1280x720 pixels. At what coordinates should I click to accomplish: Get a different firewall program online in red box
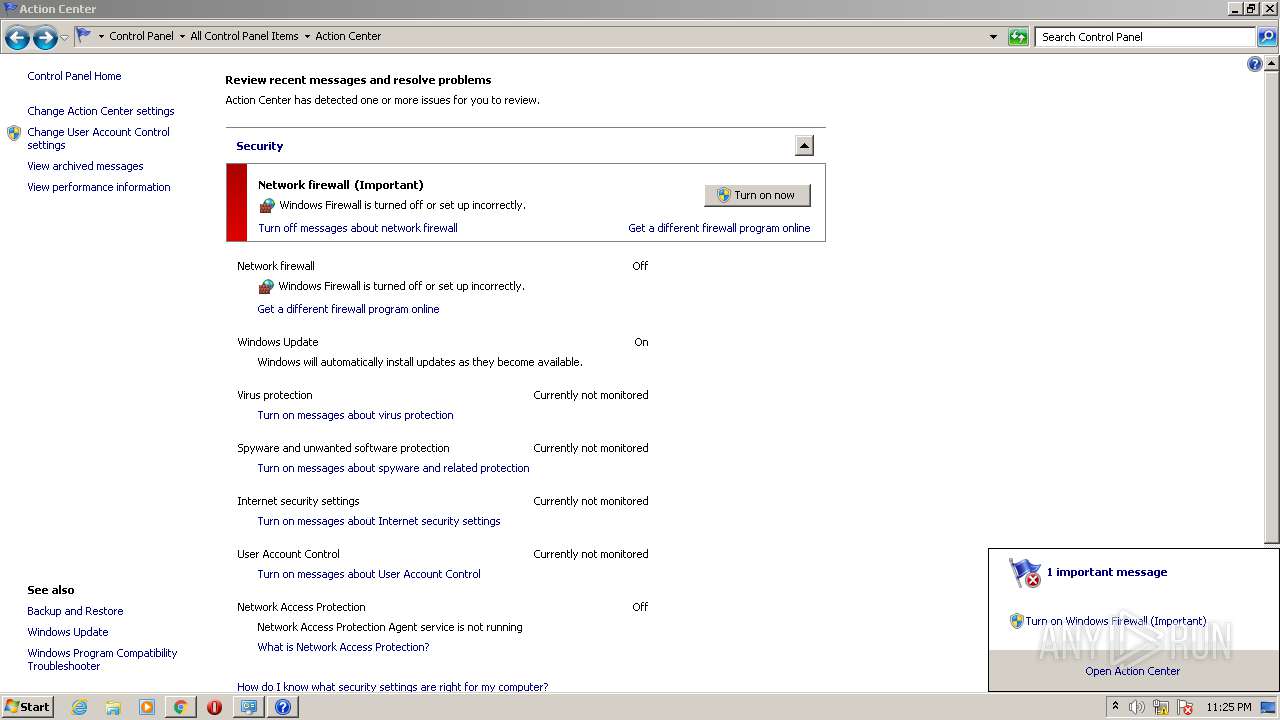(x=719, y=228)
